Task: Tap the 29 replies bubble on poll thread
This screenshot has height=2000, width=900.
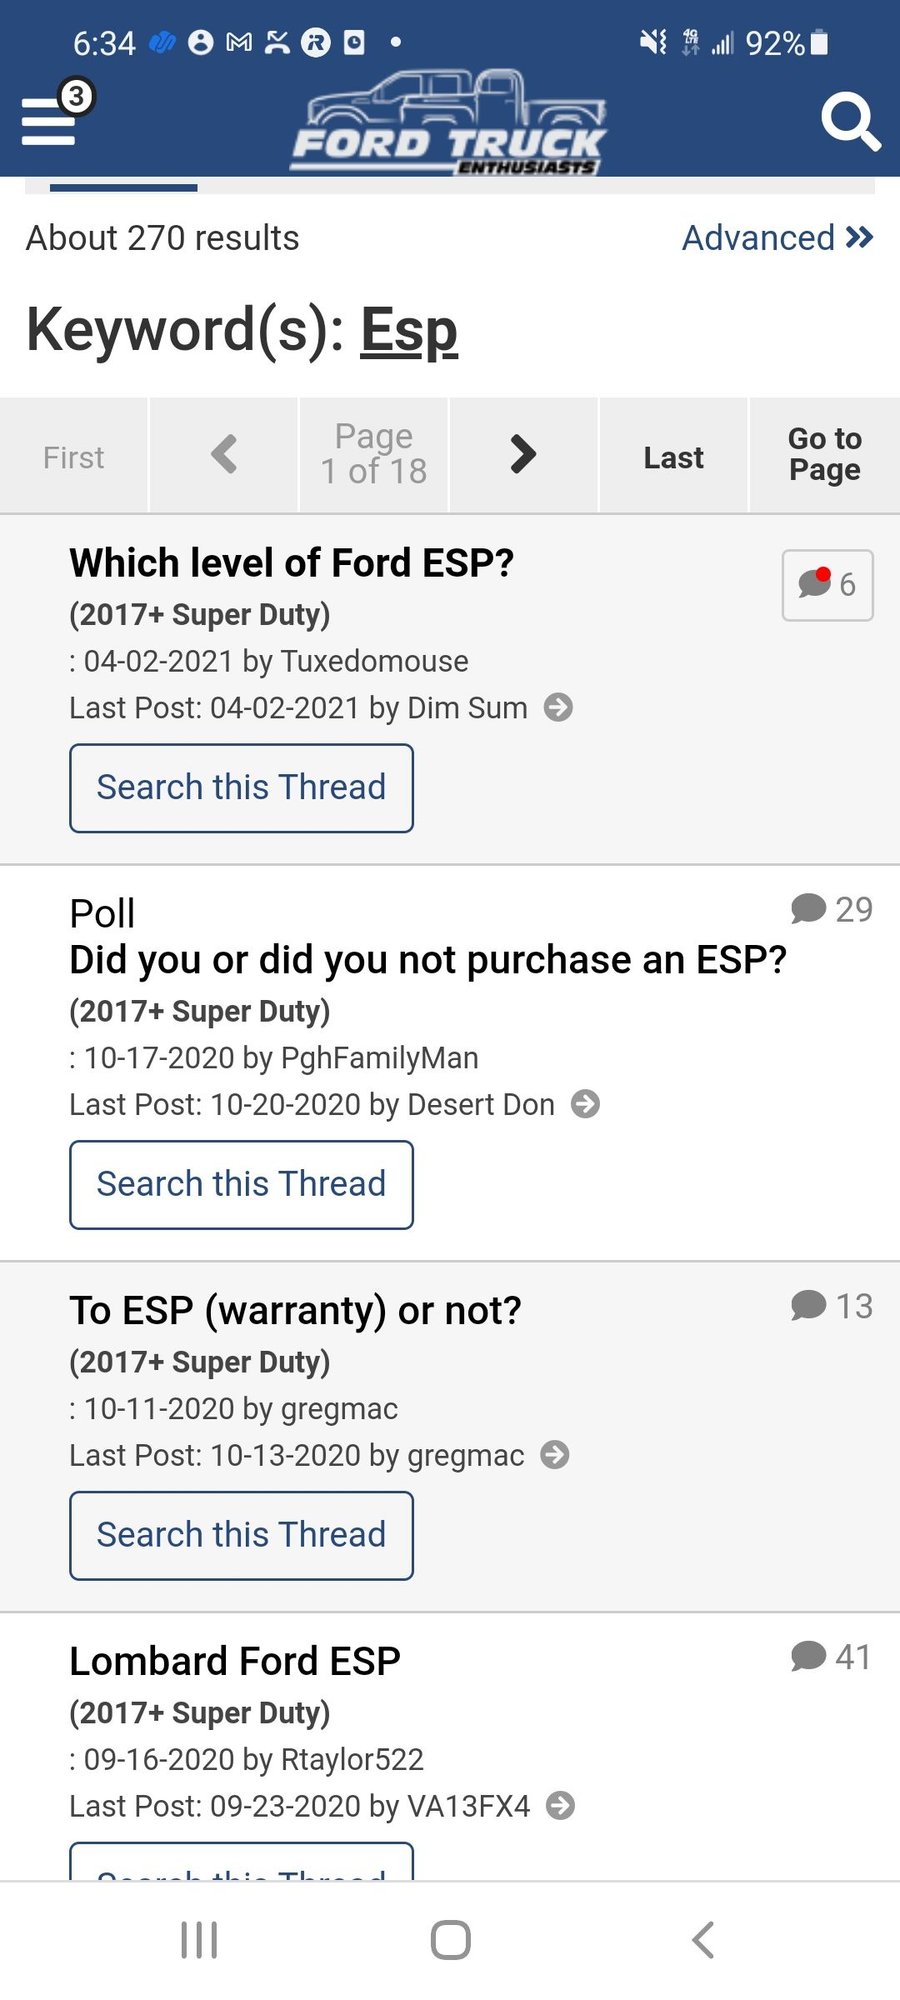Action: point(832,909)
